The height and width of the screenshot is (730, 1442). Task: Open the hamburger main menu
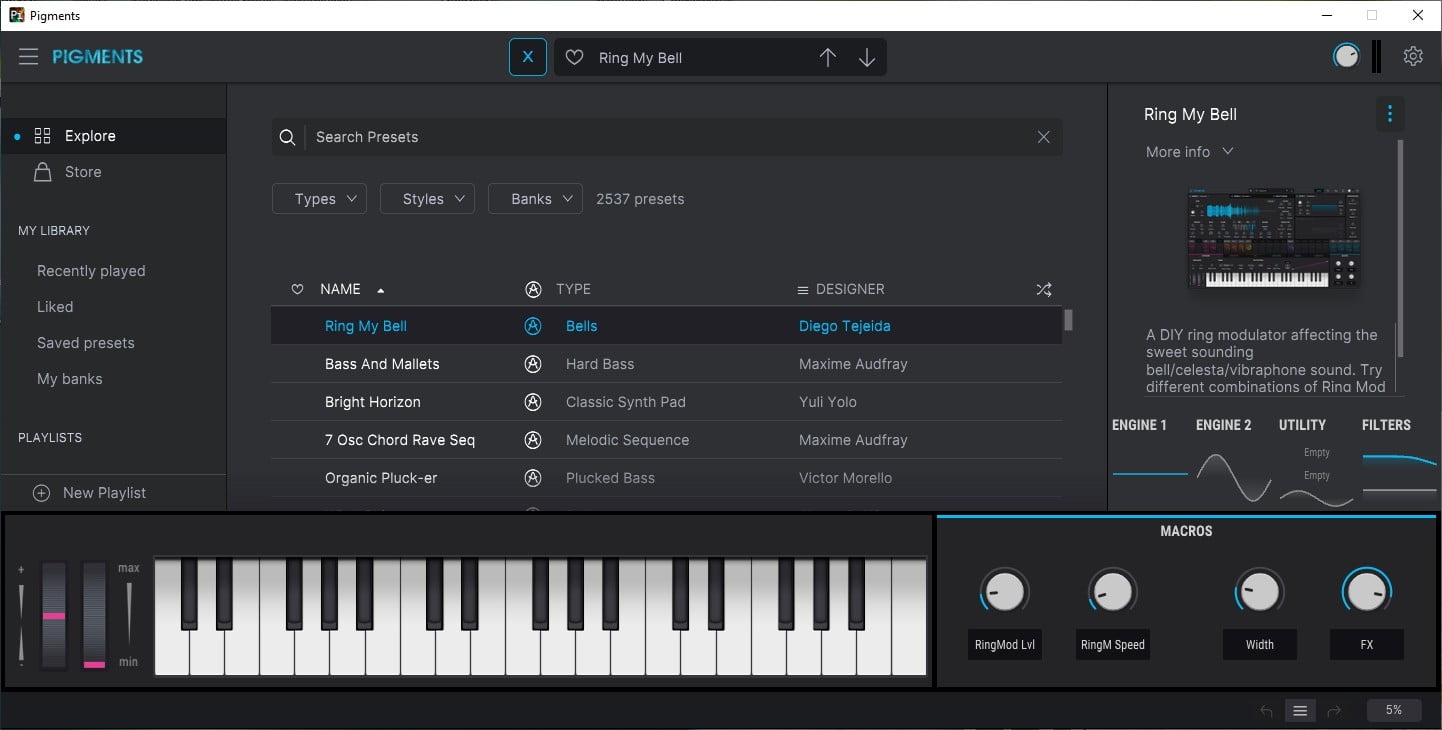coord(28,57)
